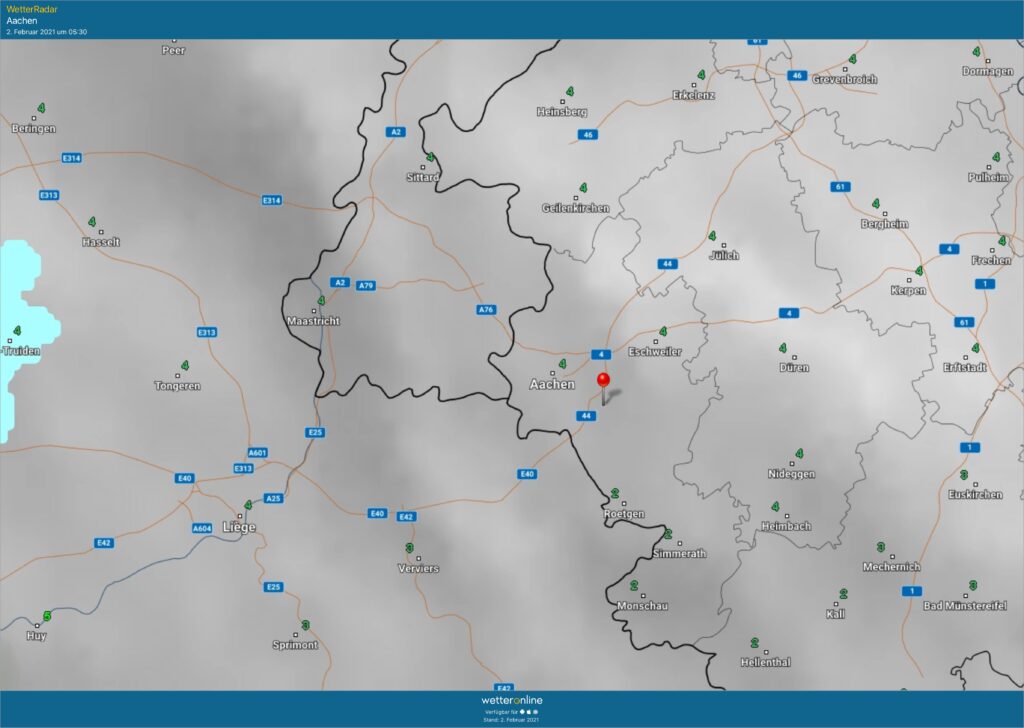
Task: Click the Huy city label
Action: 37,635
